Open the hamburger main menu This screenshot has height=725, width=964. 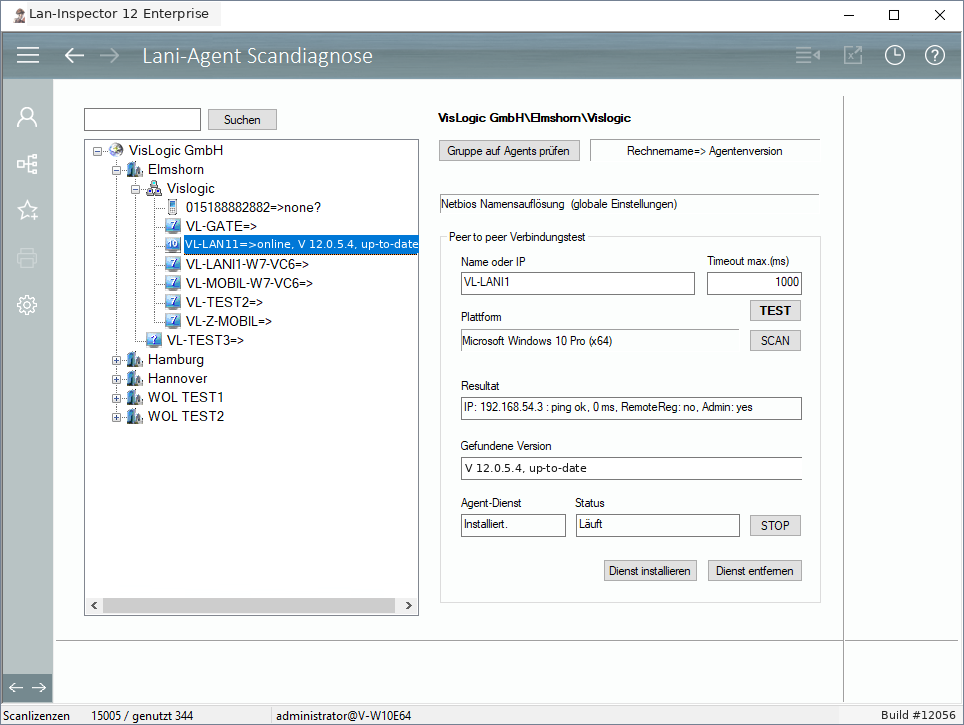(28, 55)
